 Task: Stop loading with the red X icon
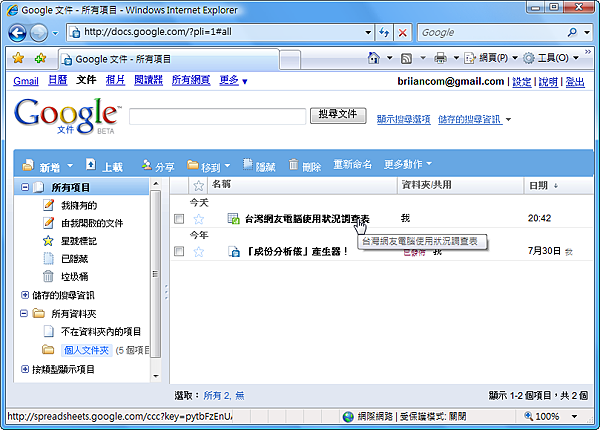click(x=403, y=33)
